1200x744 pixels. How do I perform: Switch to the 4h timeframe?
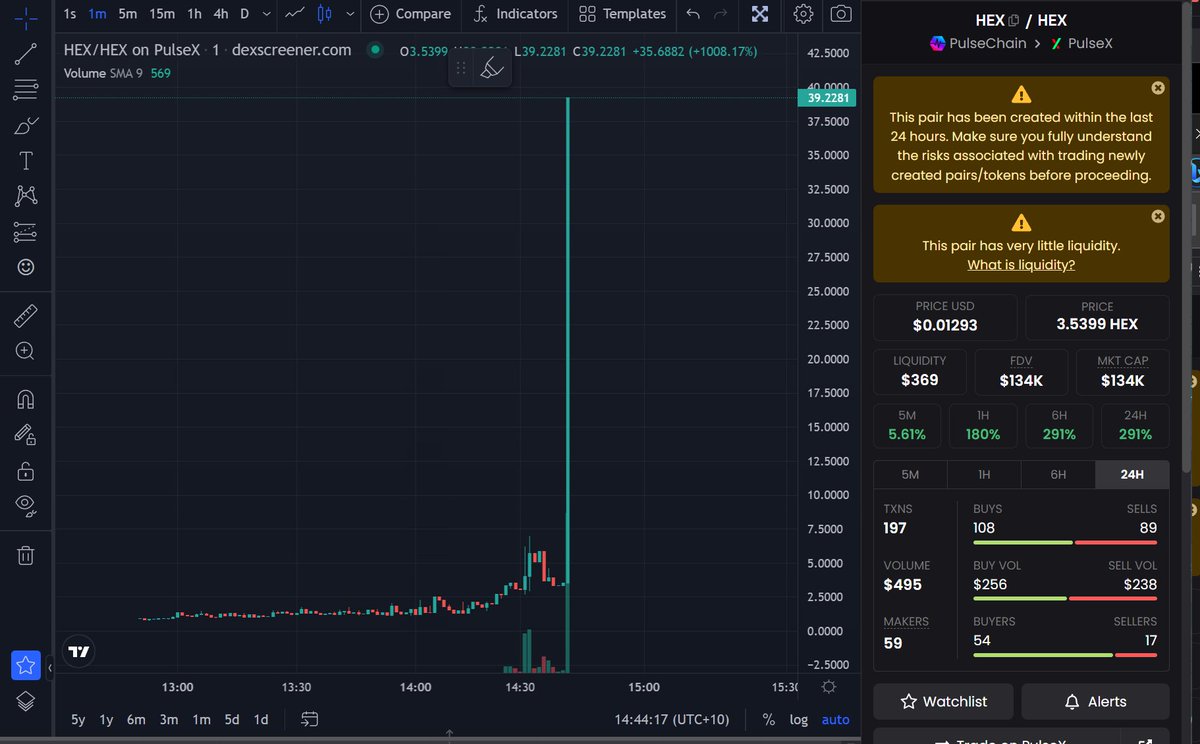220,14
